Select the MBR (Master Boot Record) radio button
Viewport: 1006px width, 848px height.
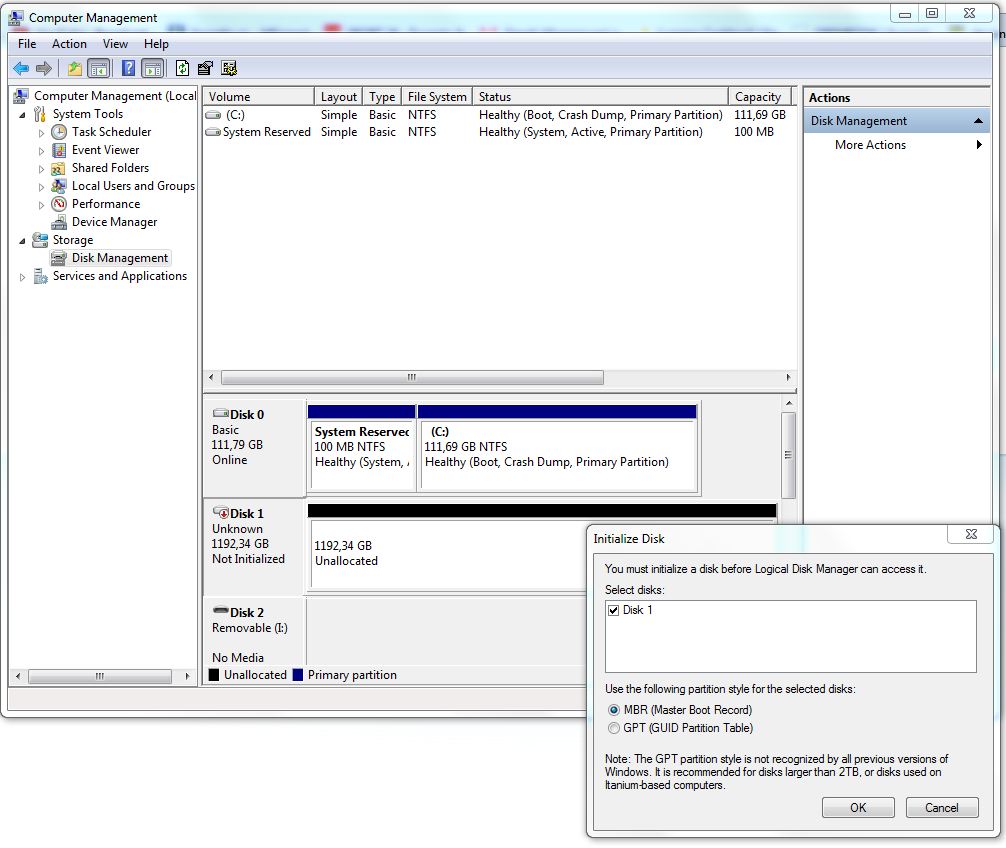[614, 710]
